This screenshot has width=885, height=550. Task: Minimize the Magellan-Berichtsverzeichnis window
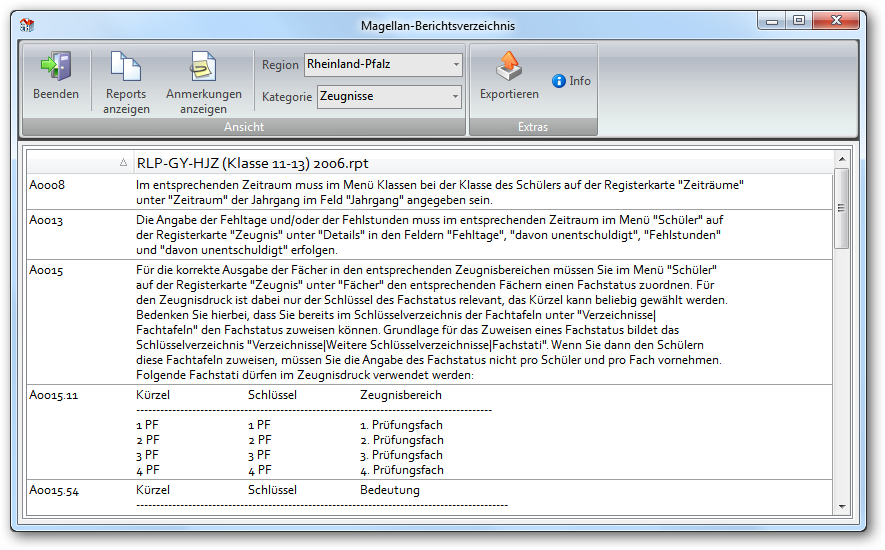772,21
